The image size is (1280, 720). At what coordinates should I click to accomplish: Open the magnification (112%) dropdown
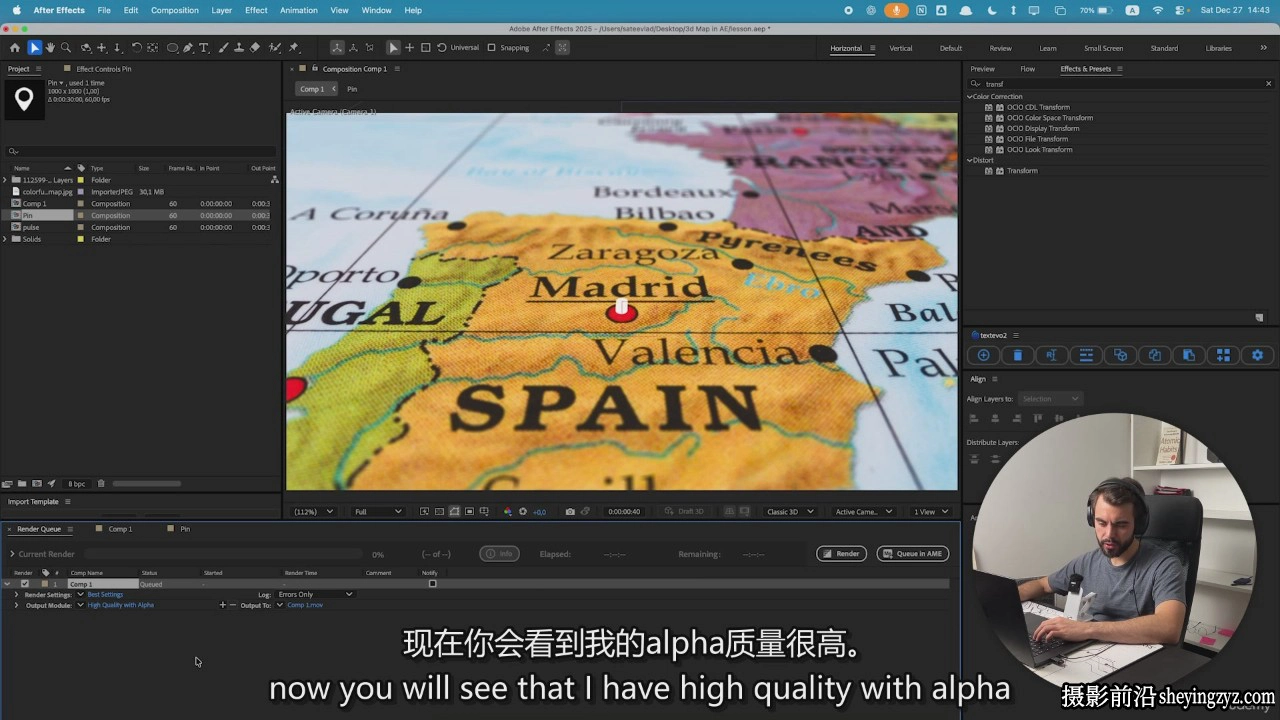312,511
